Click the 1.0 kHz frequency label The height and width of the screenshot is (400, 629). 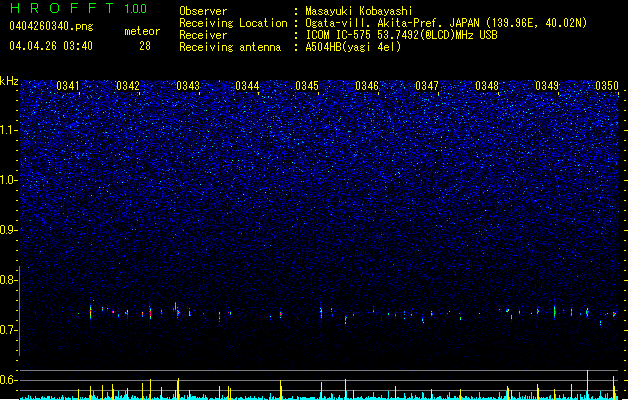[9, 180]
